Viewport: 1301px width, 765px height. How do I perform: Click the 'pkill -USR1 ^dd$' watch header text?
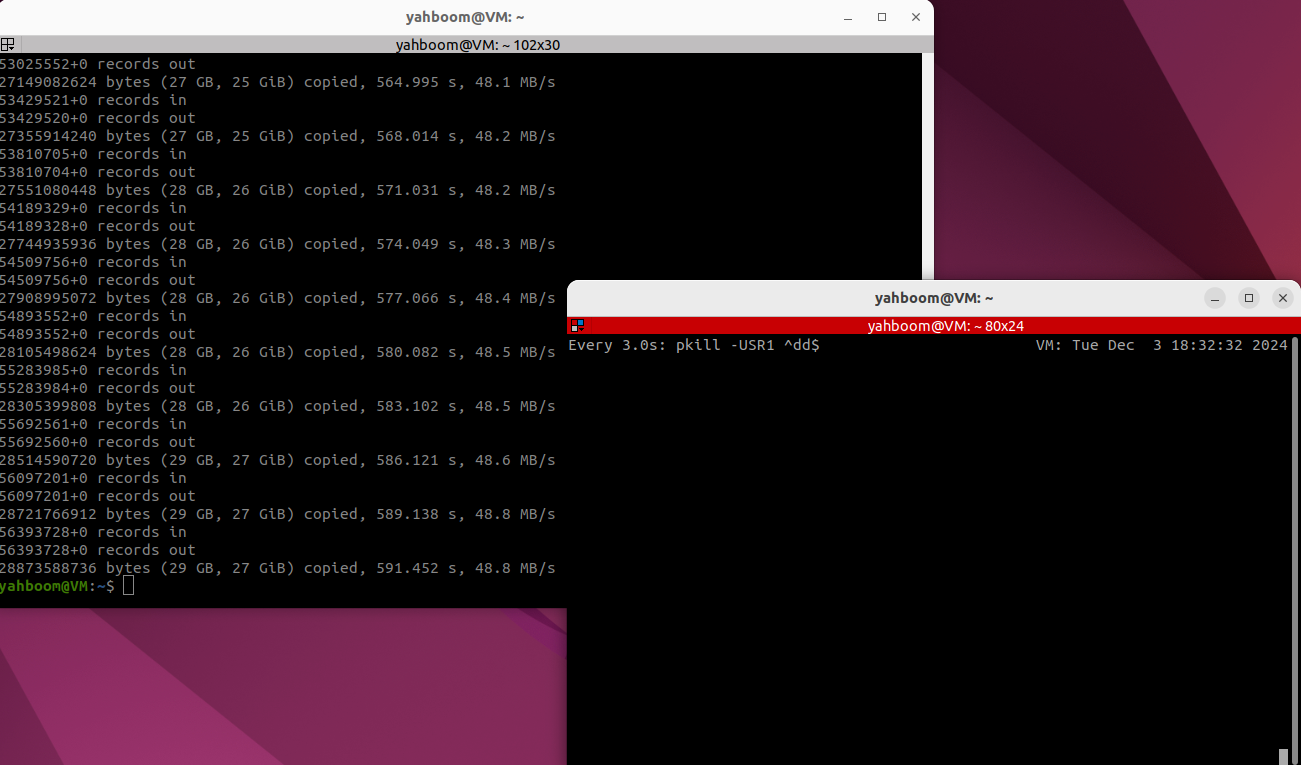tap(747, 345)
